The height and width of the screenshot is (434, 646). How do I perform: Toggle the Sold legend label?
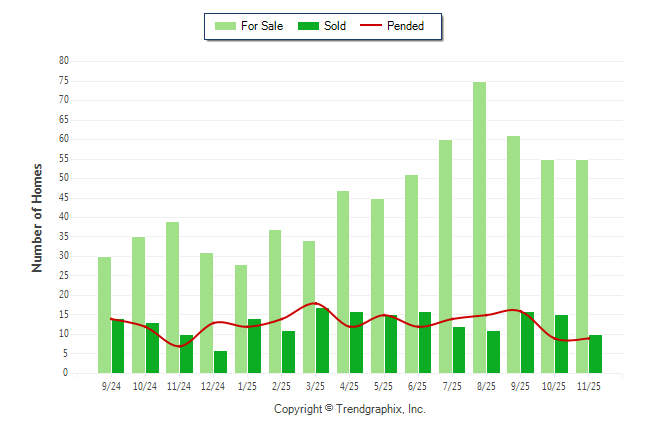tap(335, 26)
